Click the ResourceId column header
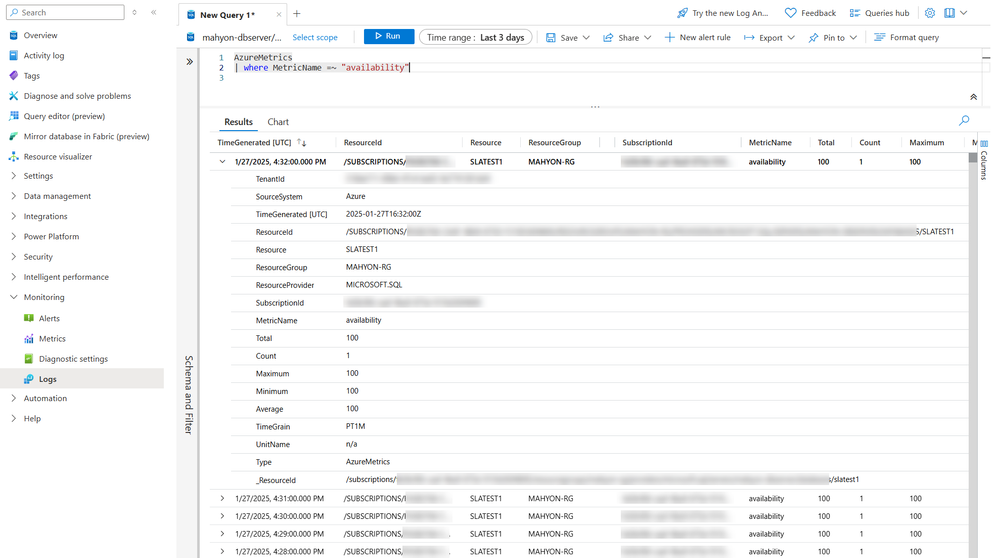This screenshot has width=999, height=558. pyautogui.click(x=363, y=143)
